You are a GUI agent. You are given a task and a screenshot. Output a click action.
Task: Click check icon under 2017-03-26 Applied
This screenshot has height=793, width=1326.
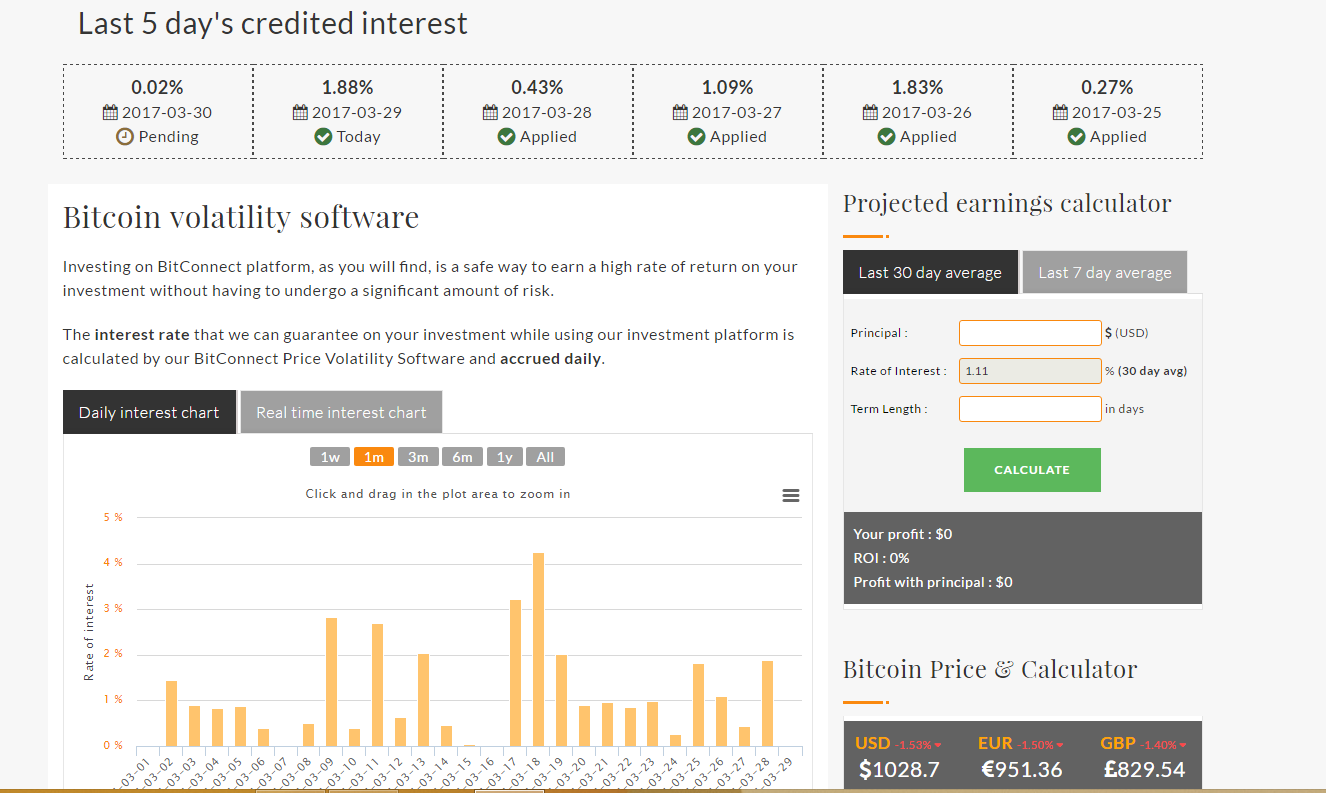pyautogui.click(x=886, y=136)
